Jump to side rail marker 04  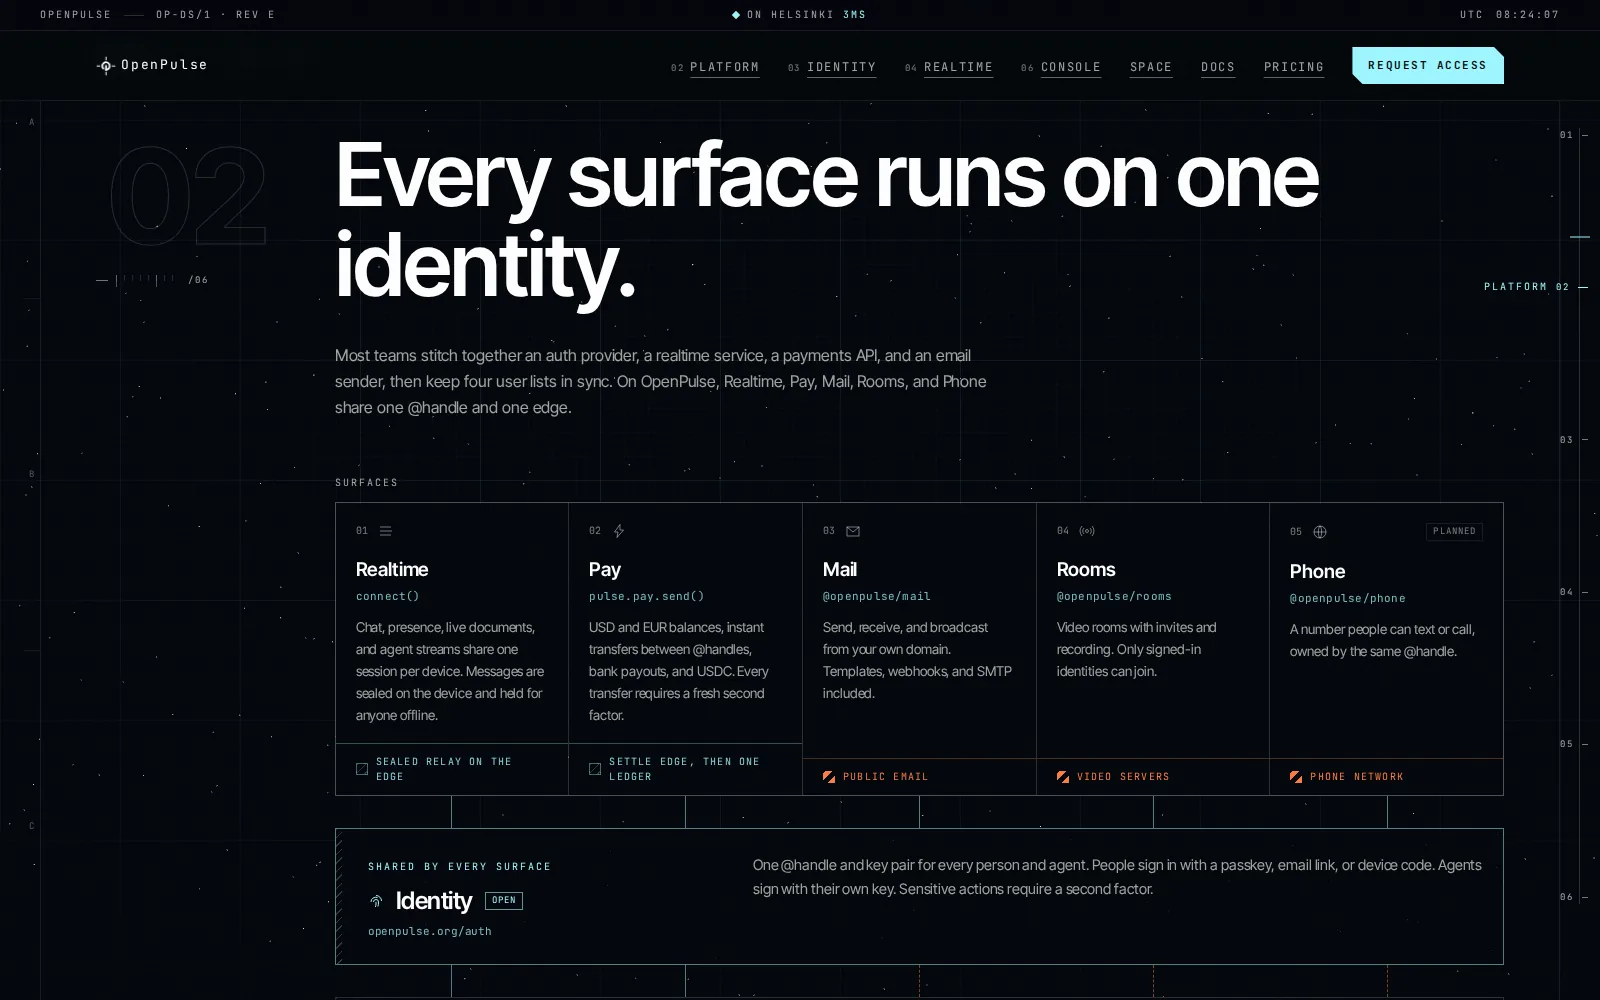pyautogui.click(x=1573, y=592)
